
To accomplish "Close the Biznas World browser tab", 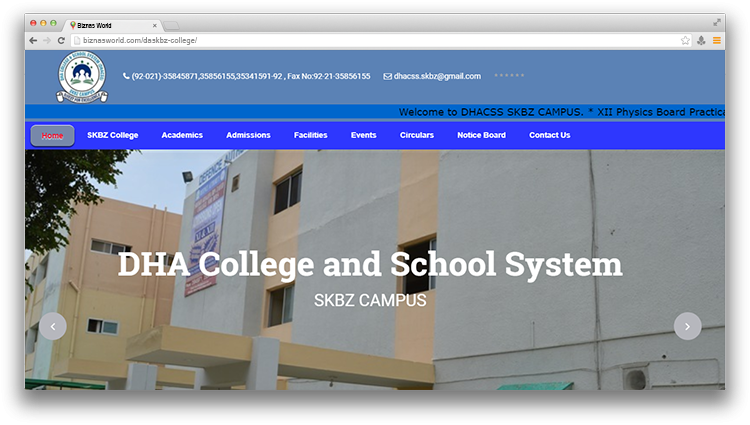I will click(x=154, y=23).
